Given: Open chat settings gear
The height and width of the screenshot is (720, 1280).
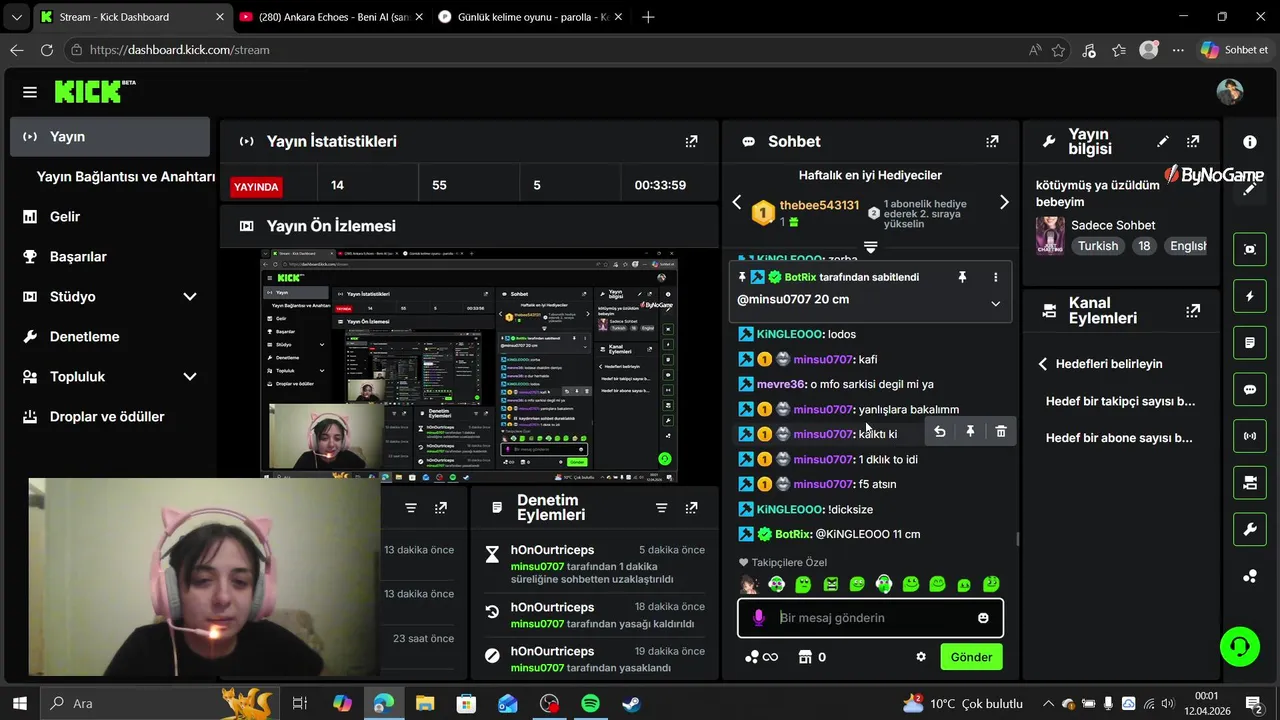Looking at the screenshot, I should [921, 657].
